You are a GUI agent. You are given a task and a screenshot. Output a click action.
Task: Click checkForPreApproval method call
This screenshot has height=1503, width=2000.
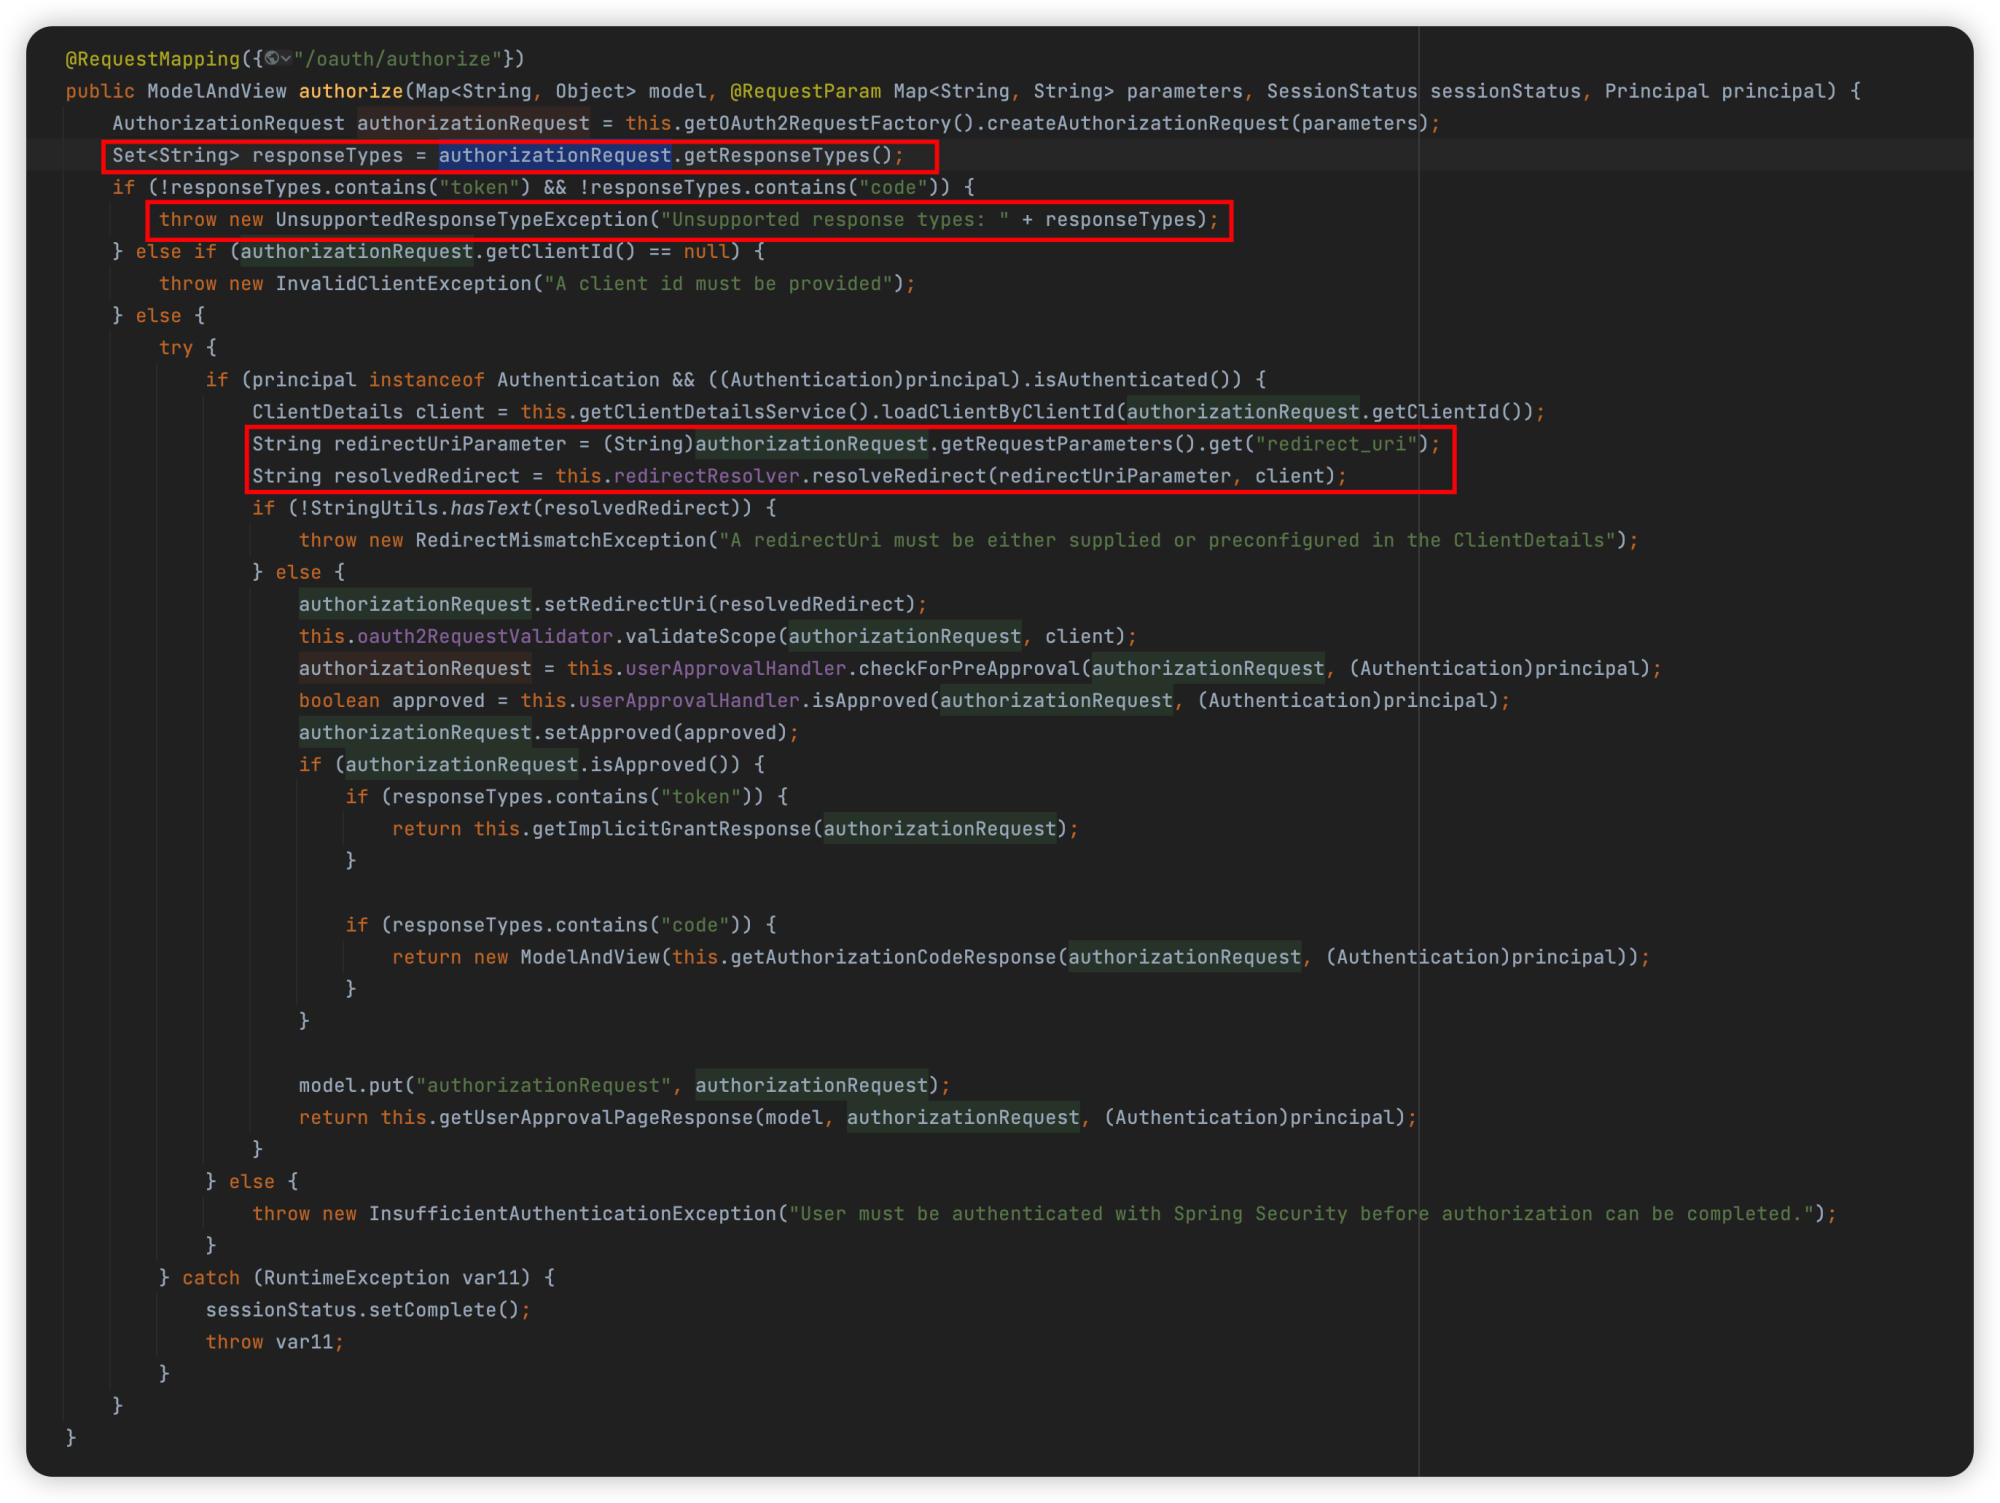968,668
